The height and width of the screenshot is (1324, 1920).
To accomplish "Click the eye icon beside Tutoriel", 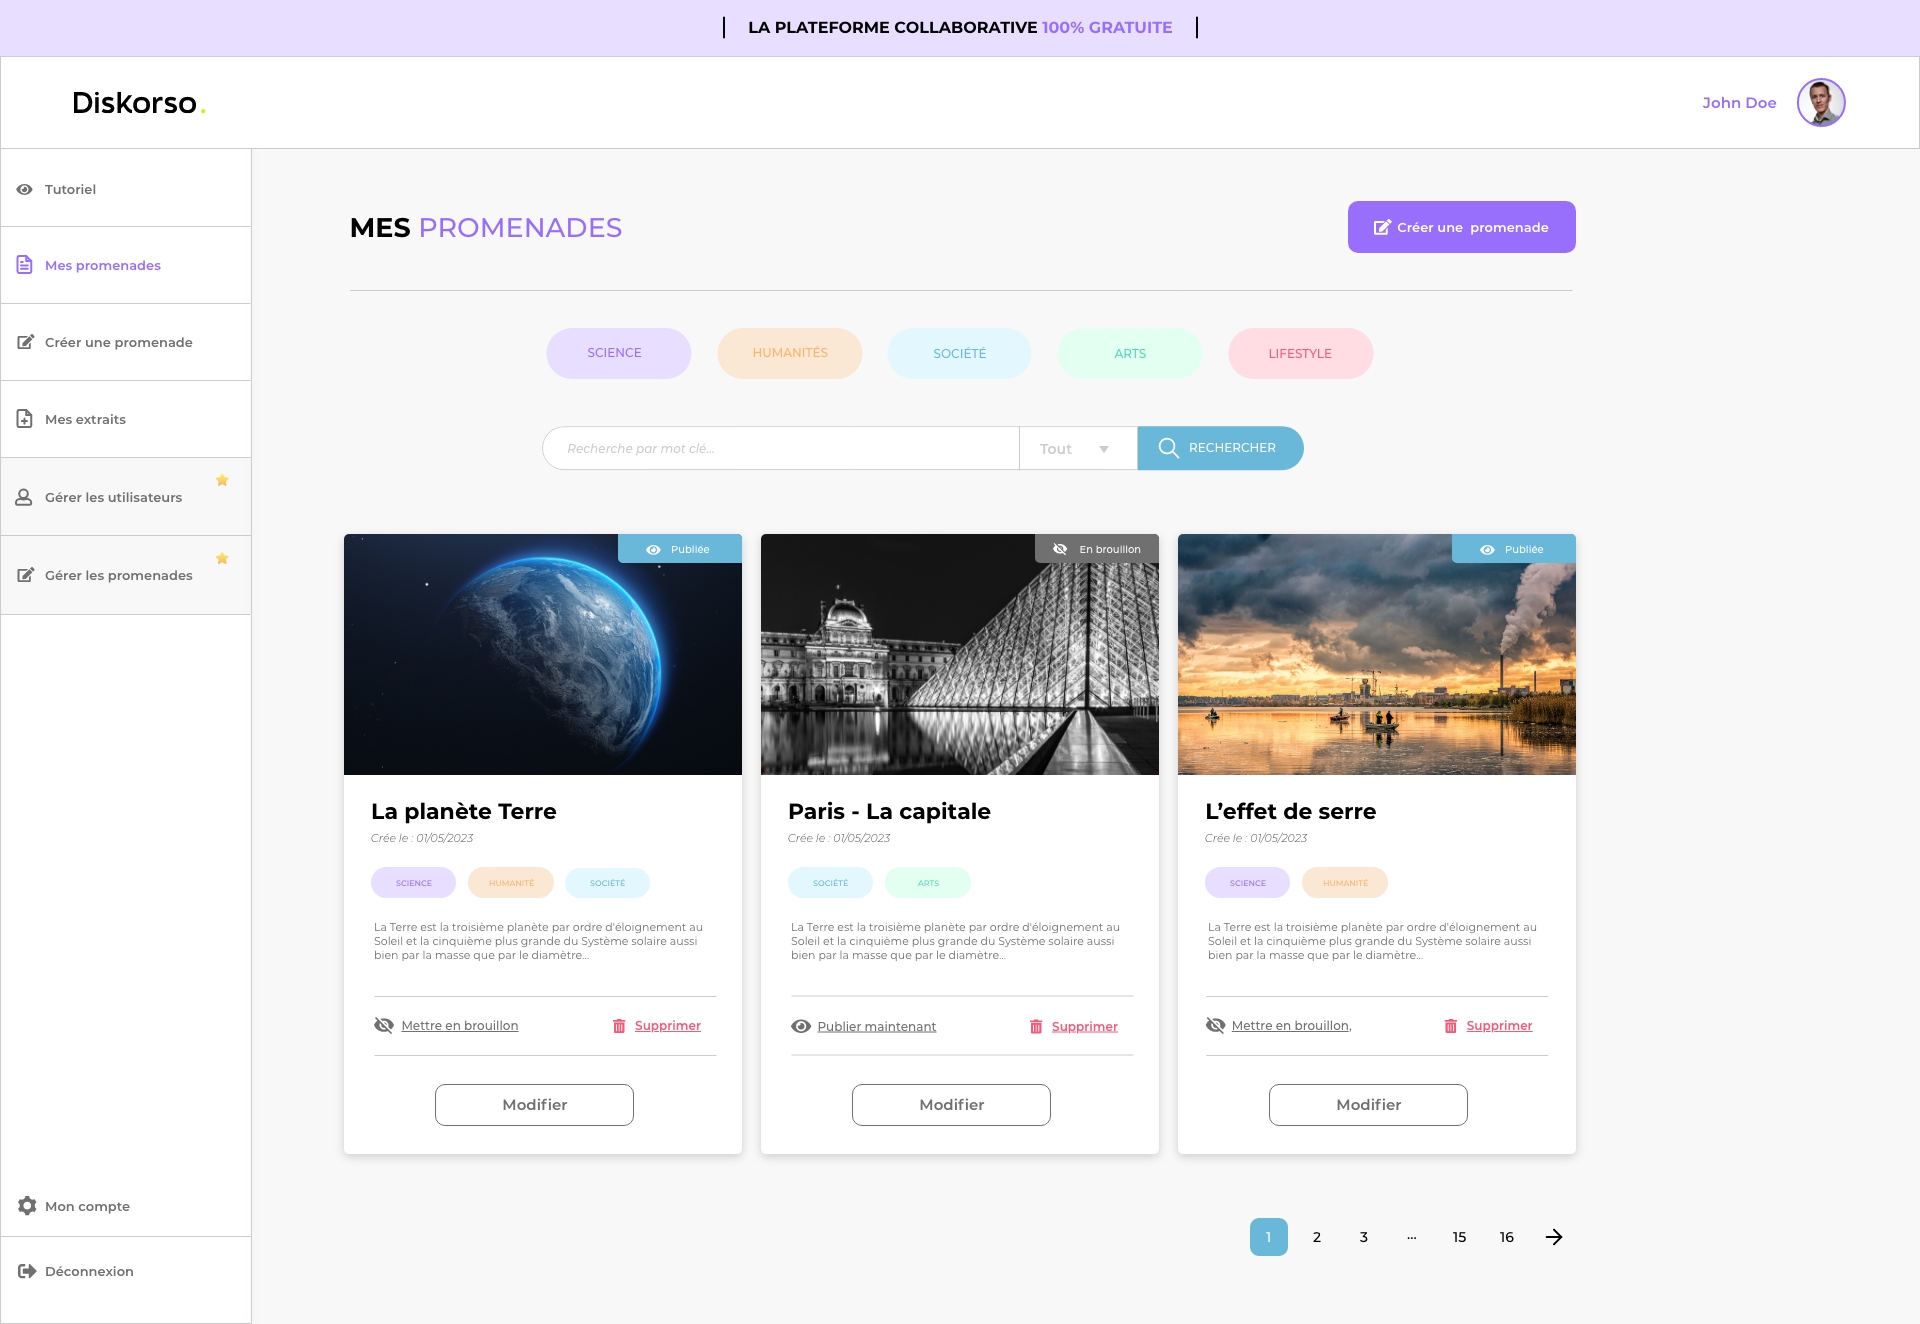I will pos(25,189).
